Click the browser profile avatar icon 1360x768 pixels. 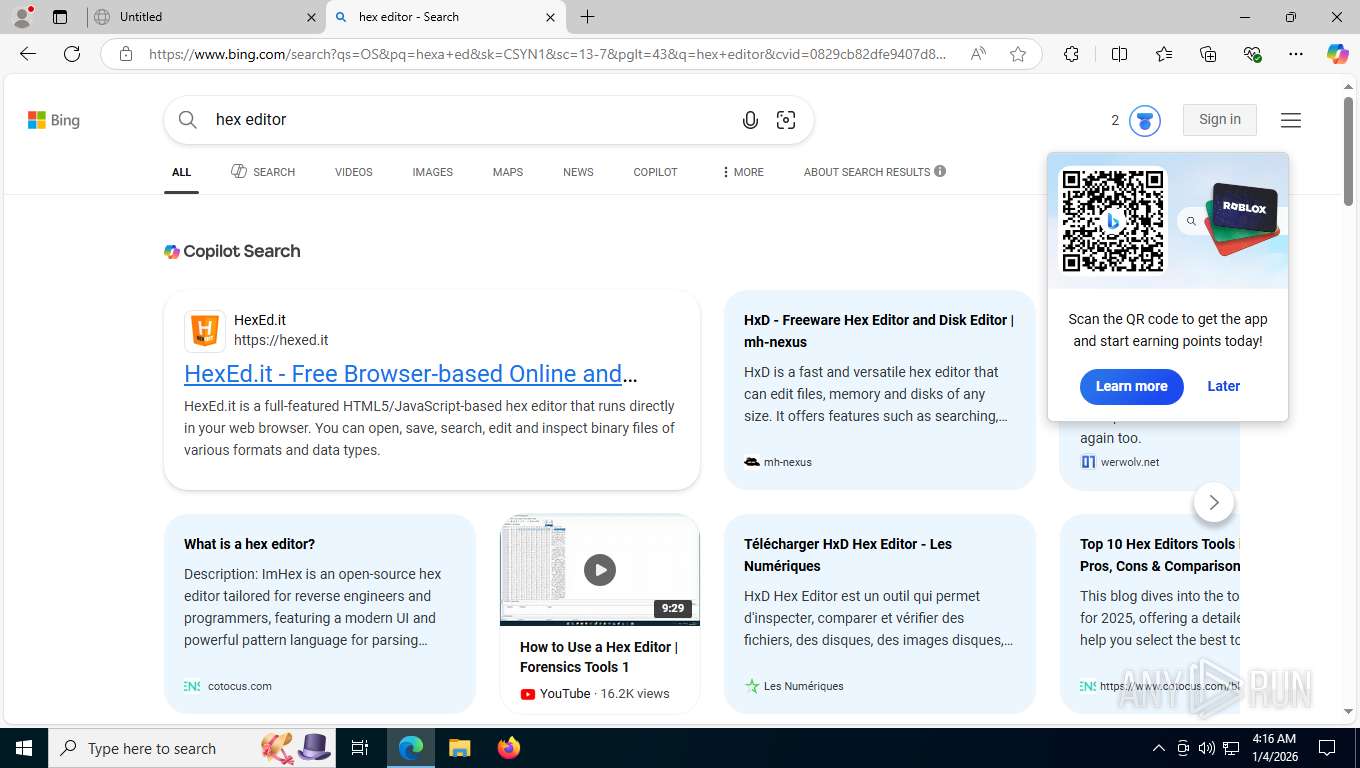(22, 16)
